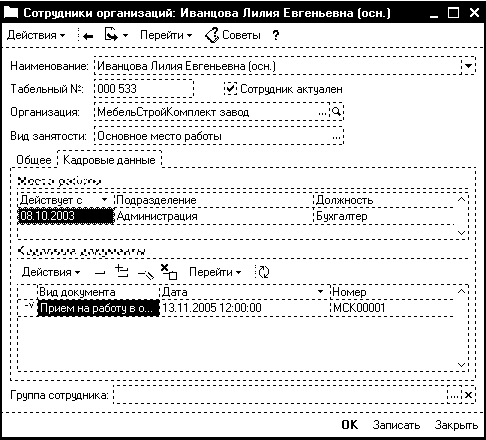Screen dimensions: 486x440
Task: Click ellipsis select button in Организация field
Action: (x=322, y=112)
